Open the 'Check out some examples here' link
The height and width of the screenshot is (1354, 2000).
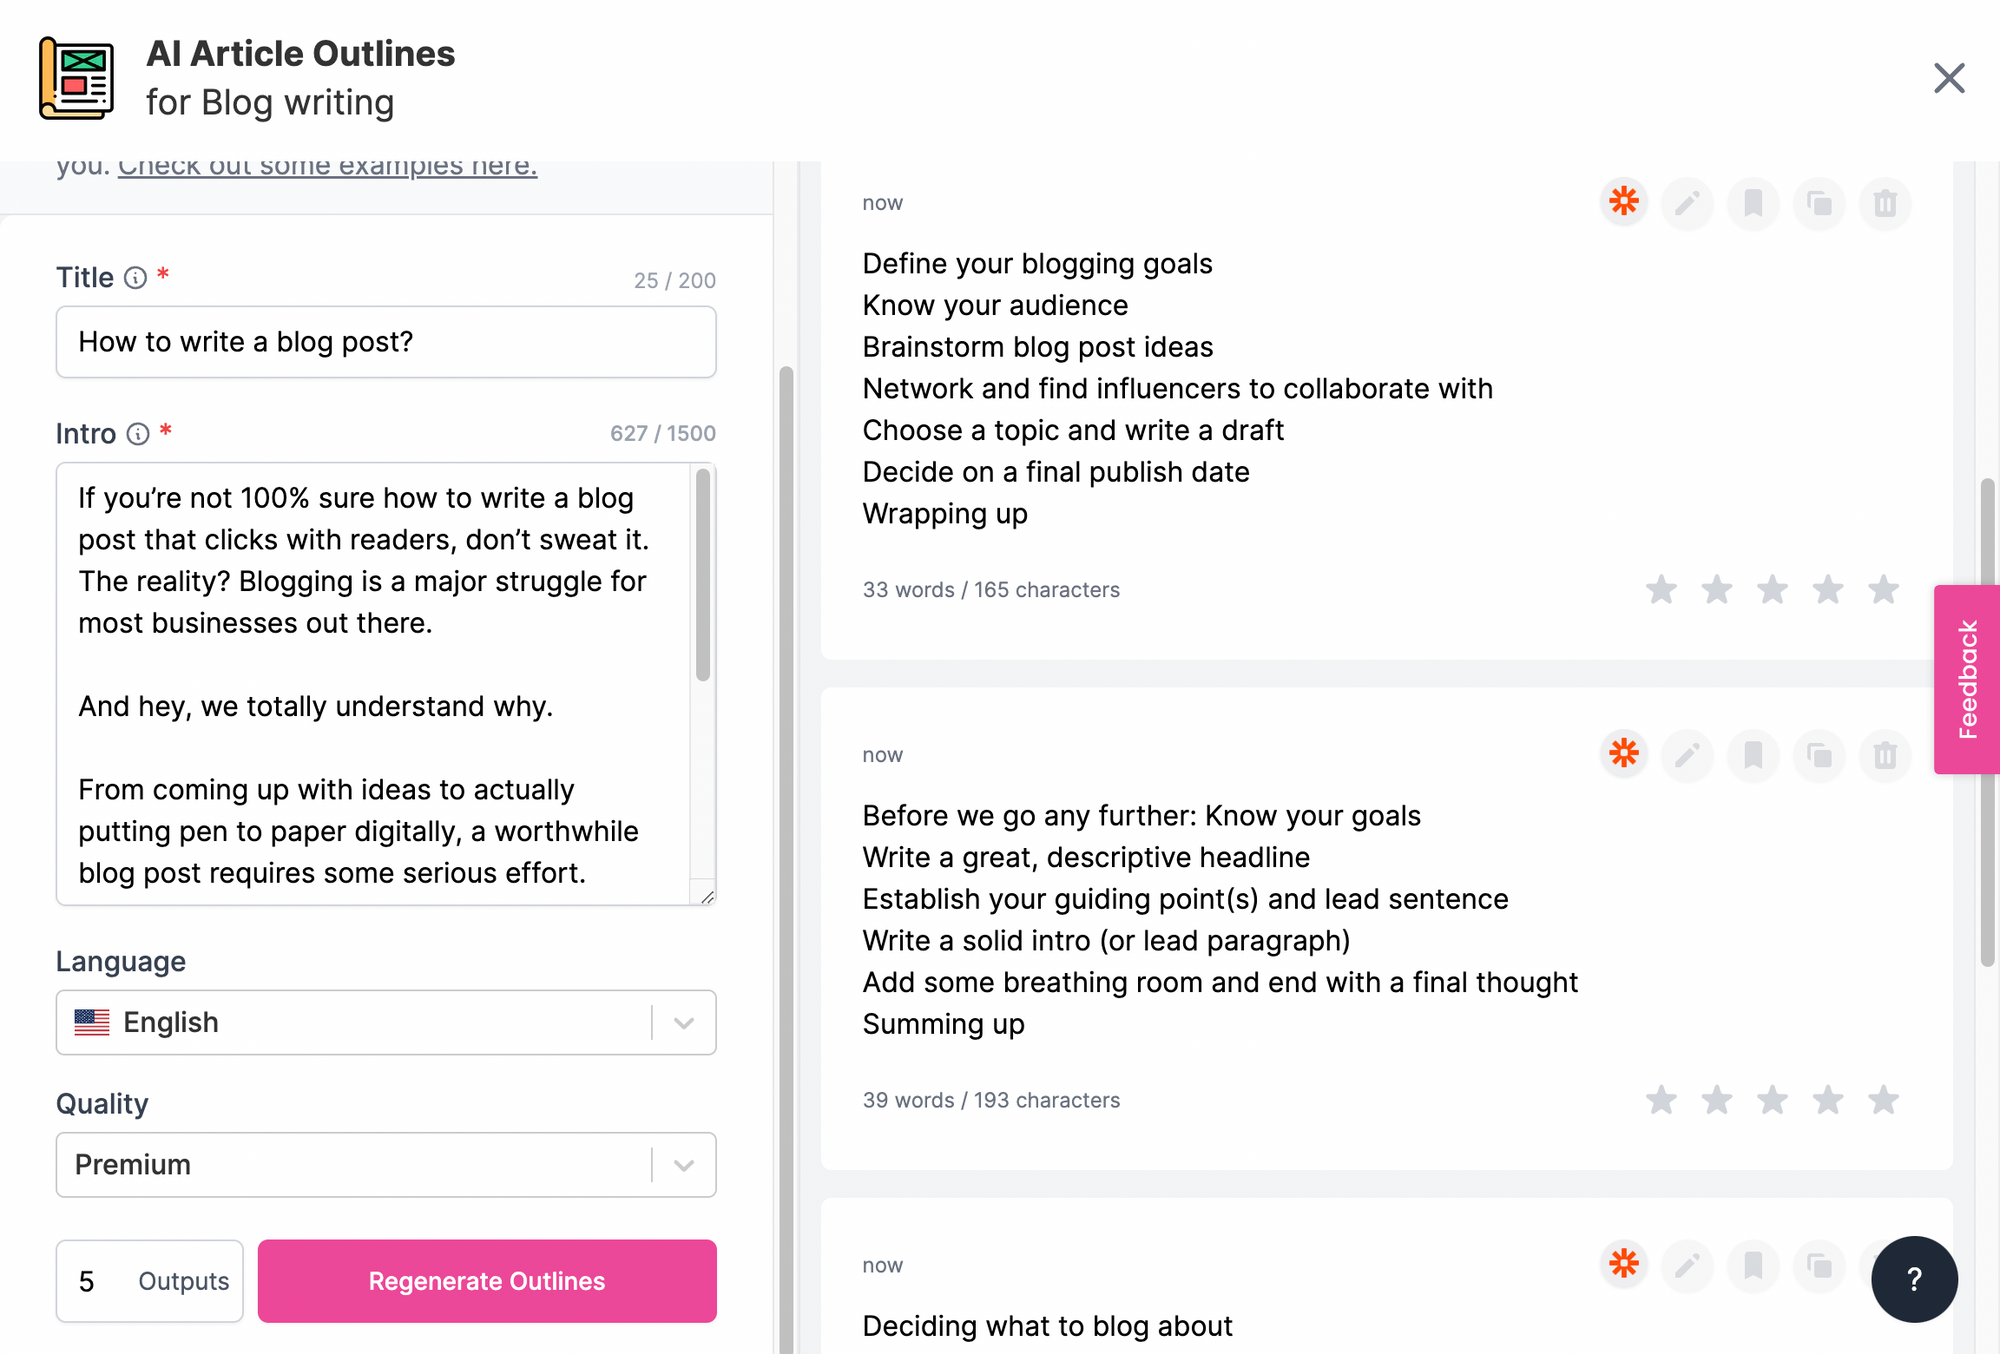pos(327,167)
